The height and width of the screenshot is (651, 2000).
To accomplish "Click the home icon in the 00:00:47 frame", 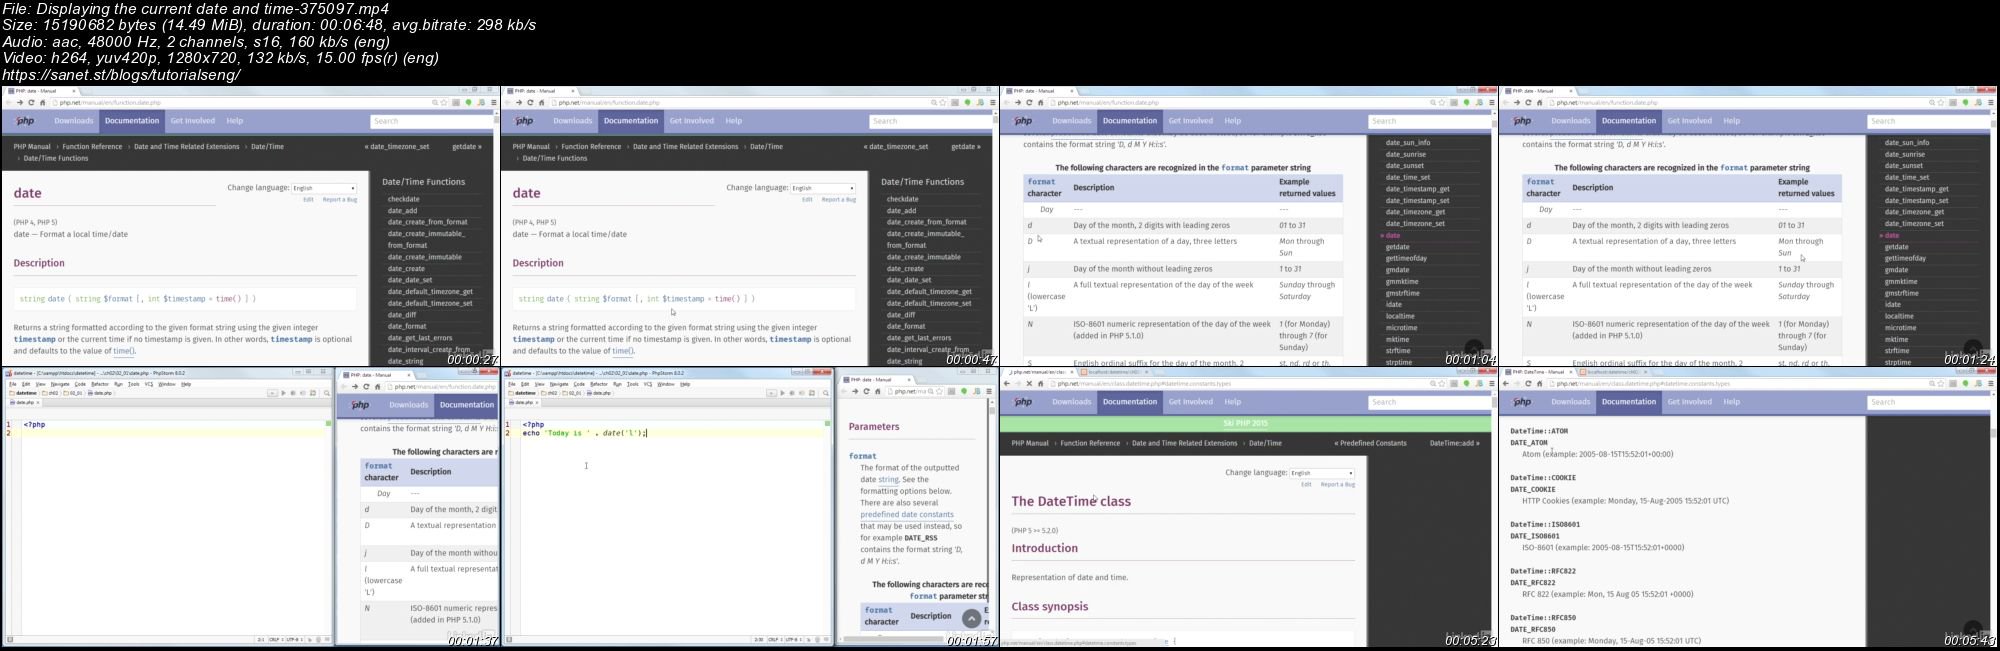I will (x=541, y=102).
